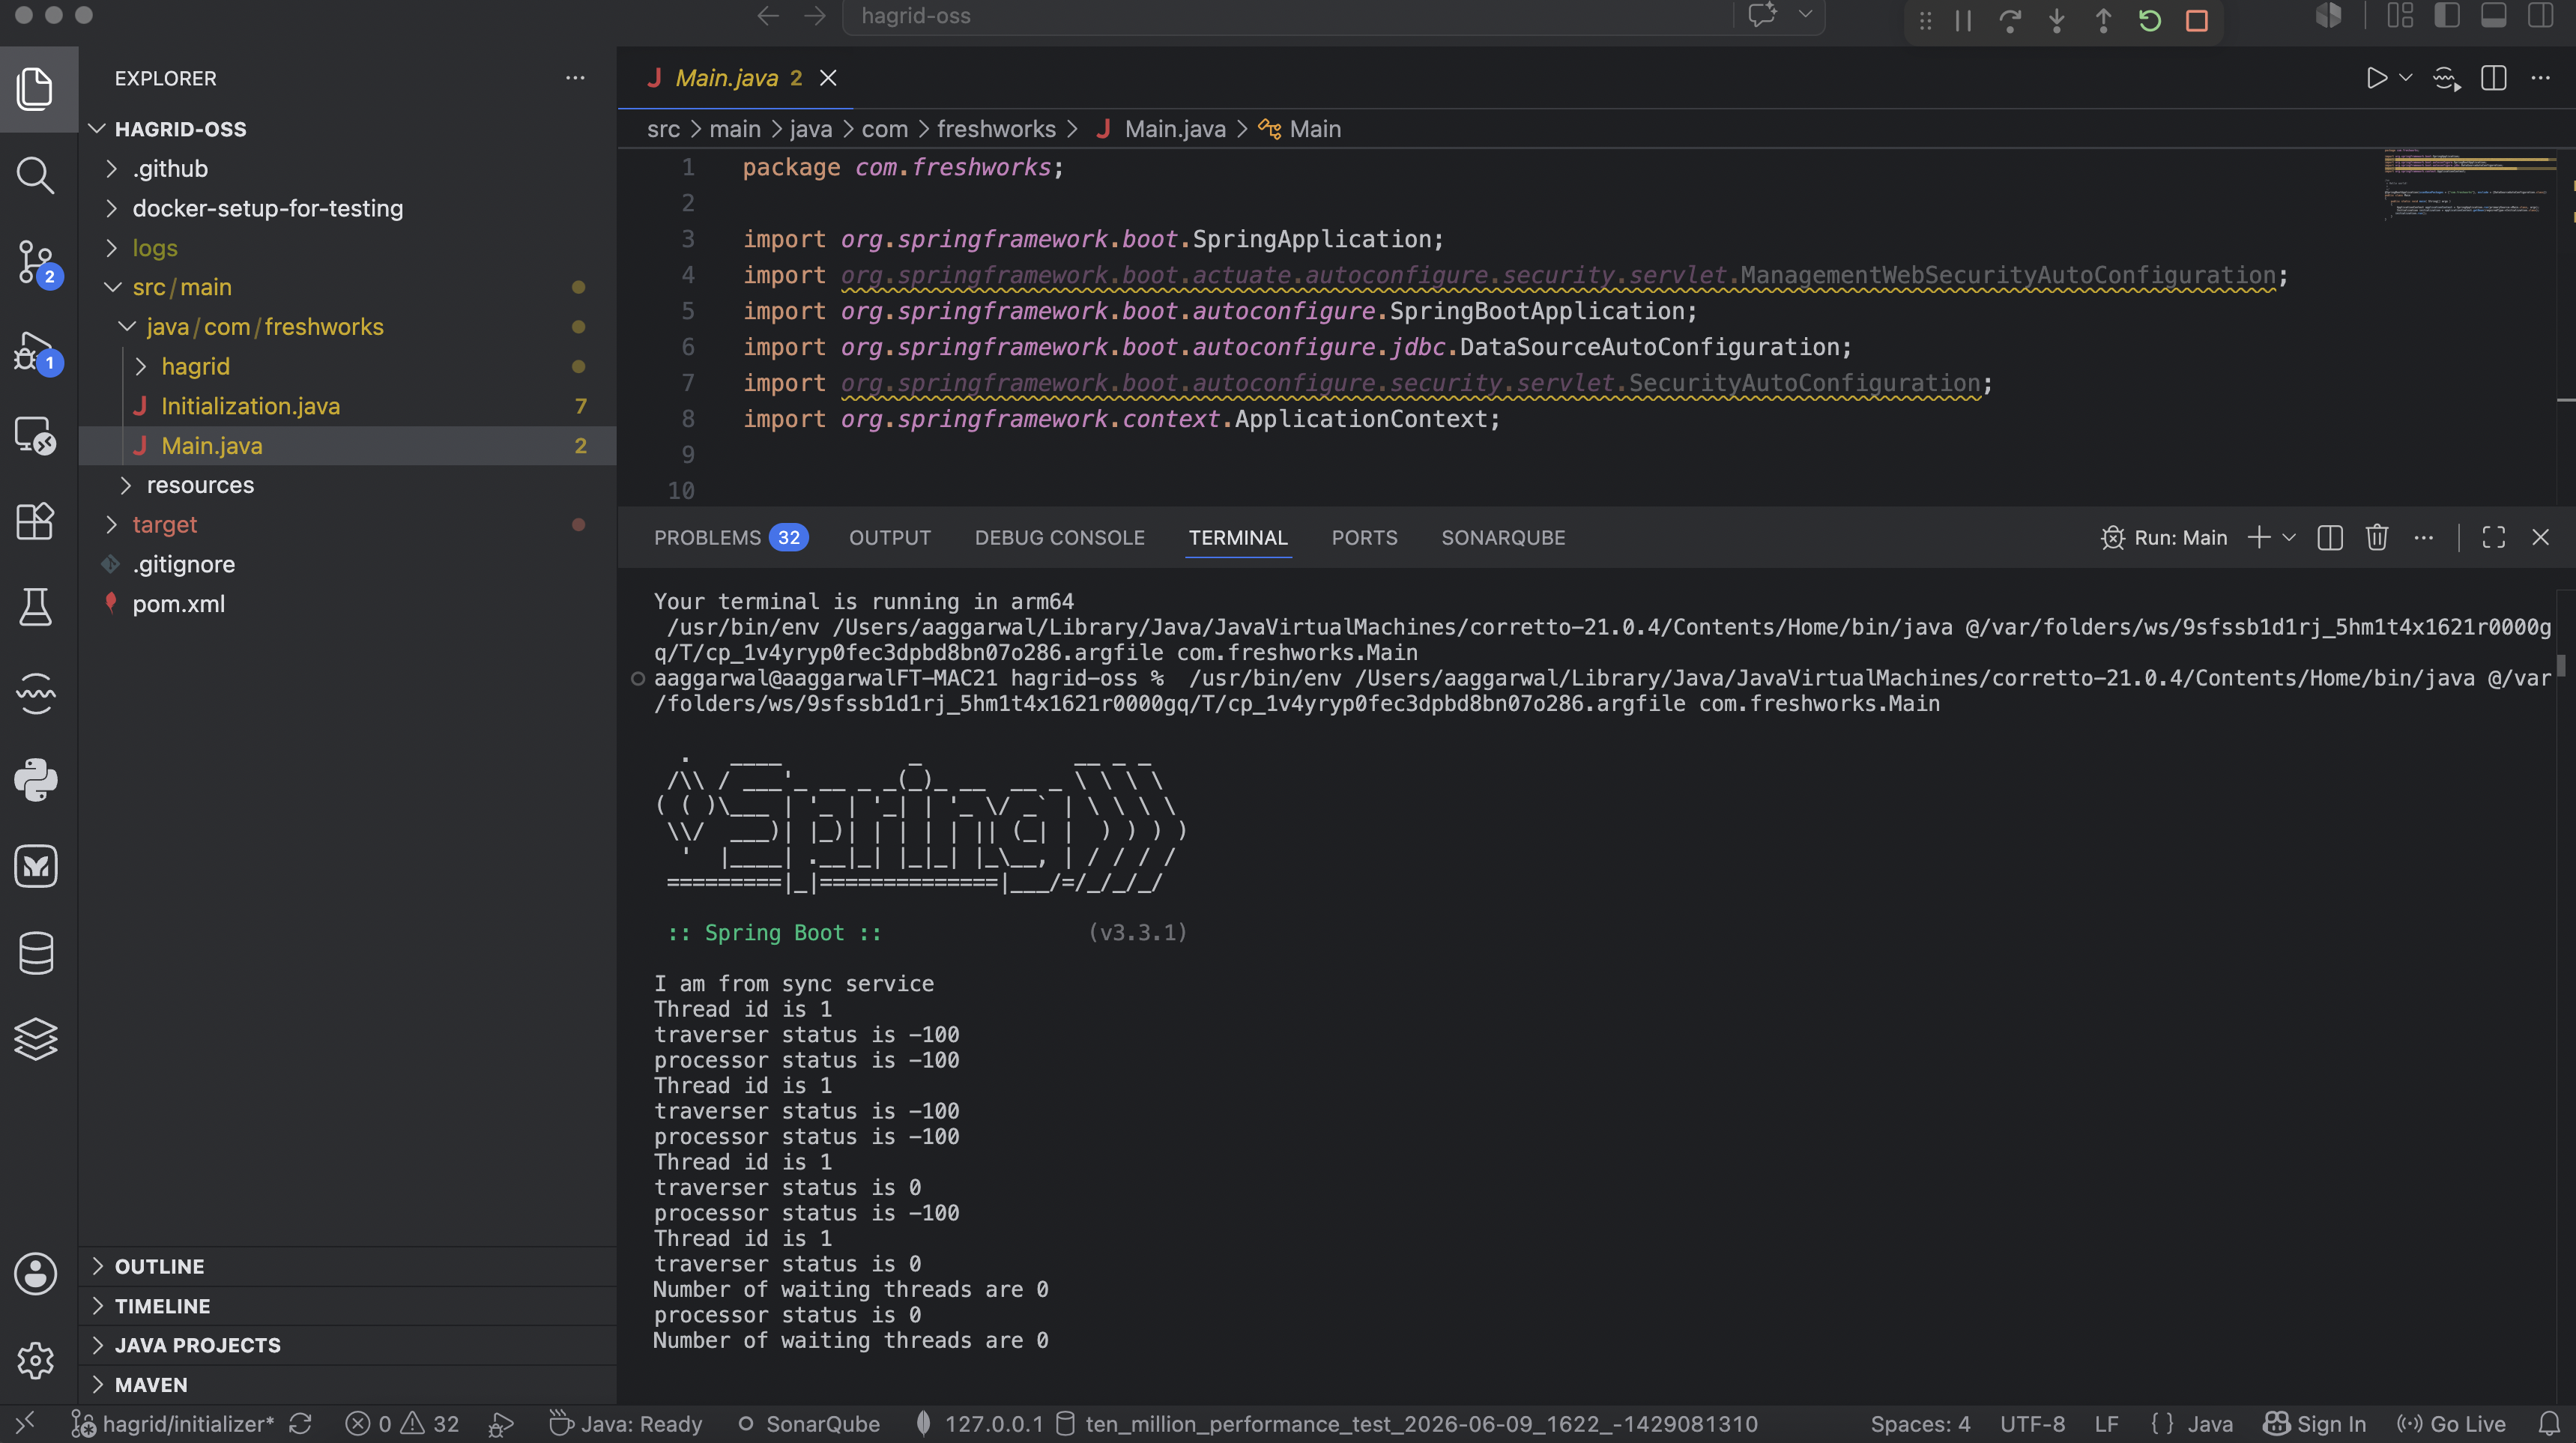The image size is (2576, 1443).
Task: Stop the debug session
Action: (x=2197, y=20)
